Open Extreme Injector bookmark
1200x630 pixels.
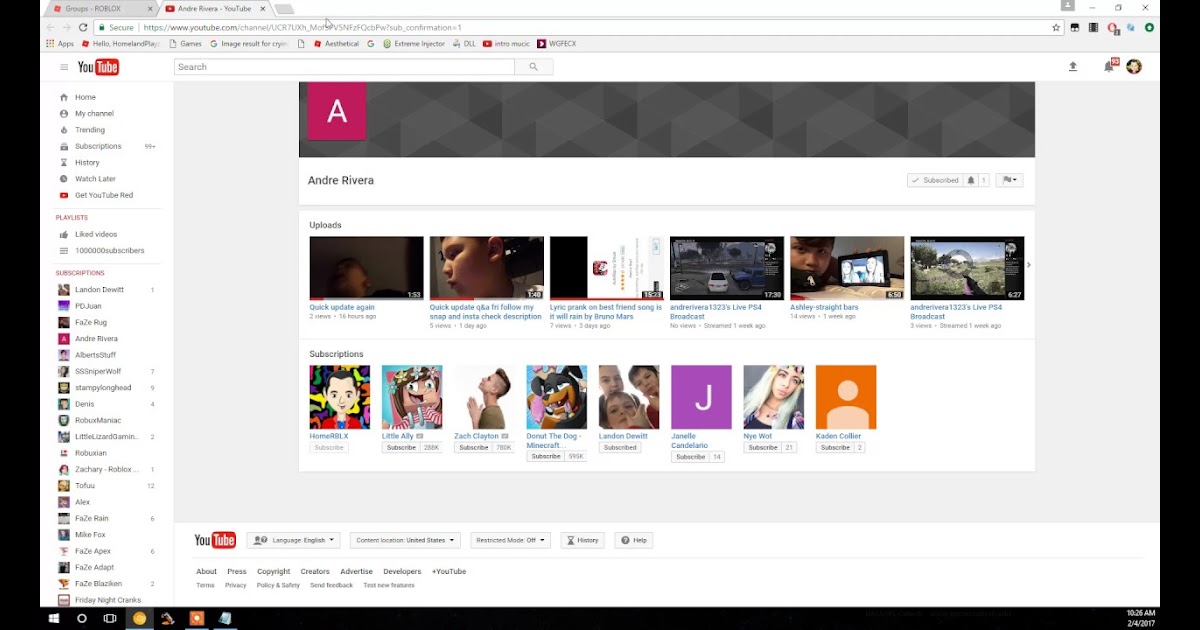coord(413,44)
